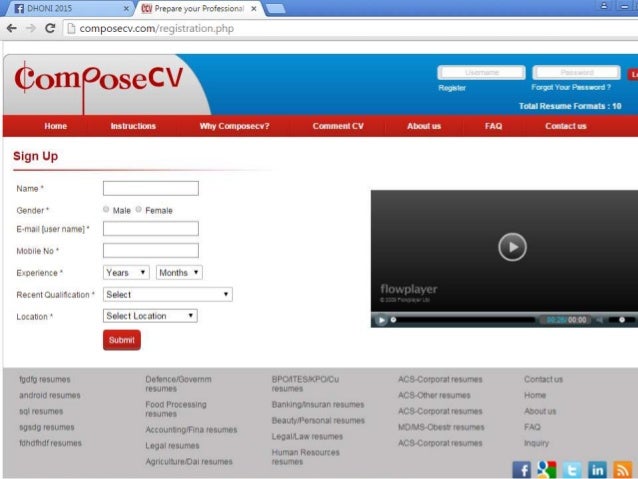Open ACS-Other resumes footer link
Viewport: 638px width, 479px height.
434,395
